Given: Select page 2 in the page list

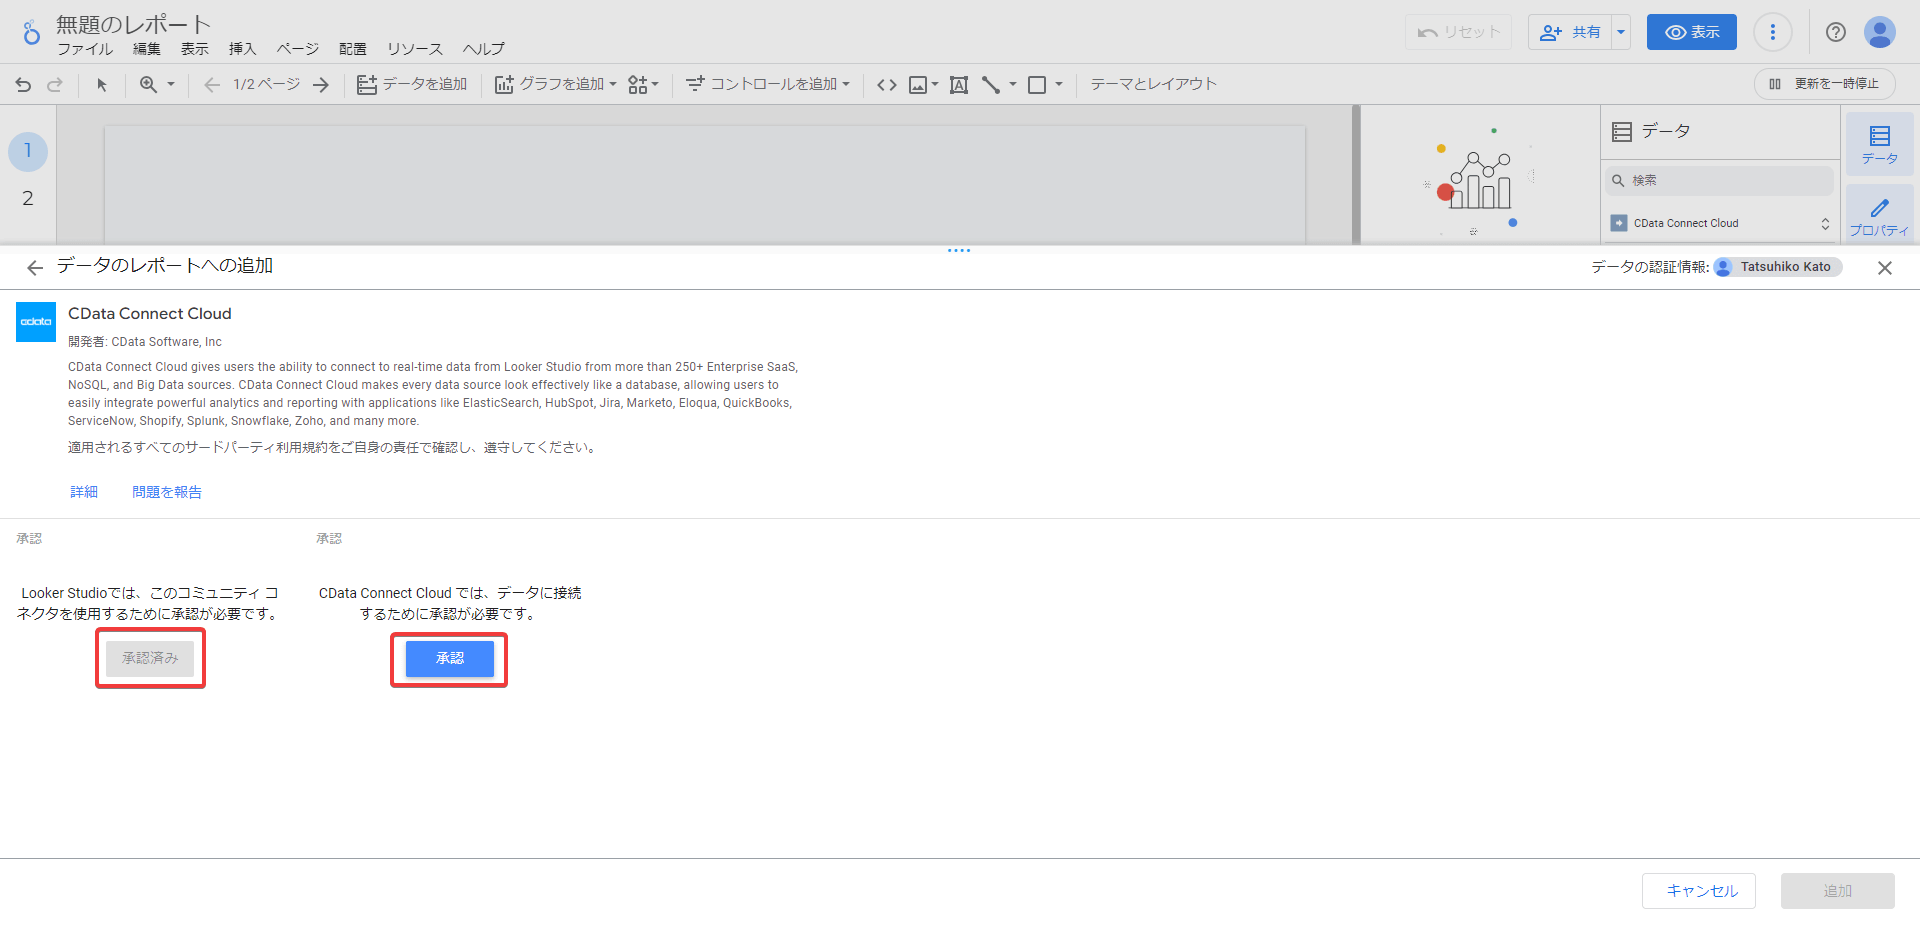Looking at the screenshot, I should pos(28,199).
